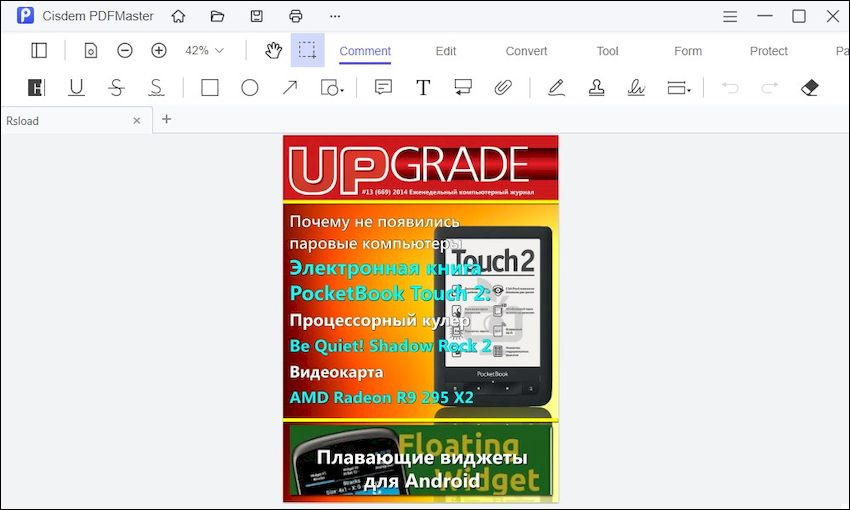Zoom out with the minus icon

click(x=125, y=50)
